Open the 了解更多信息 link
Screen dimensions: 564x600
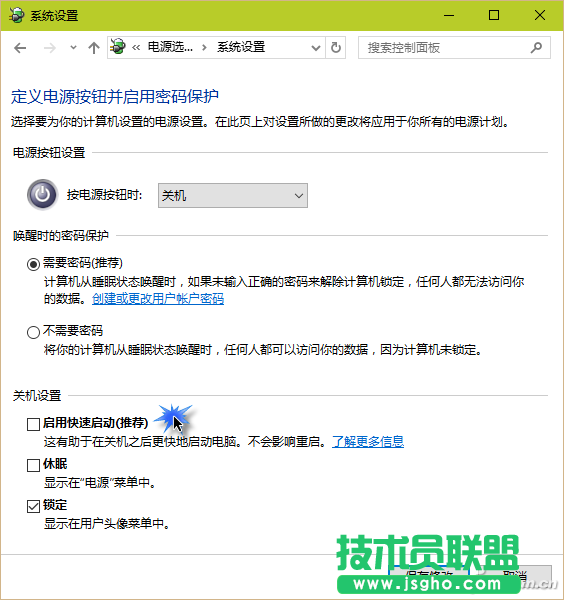(368, 442)
